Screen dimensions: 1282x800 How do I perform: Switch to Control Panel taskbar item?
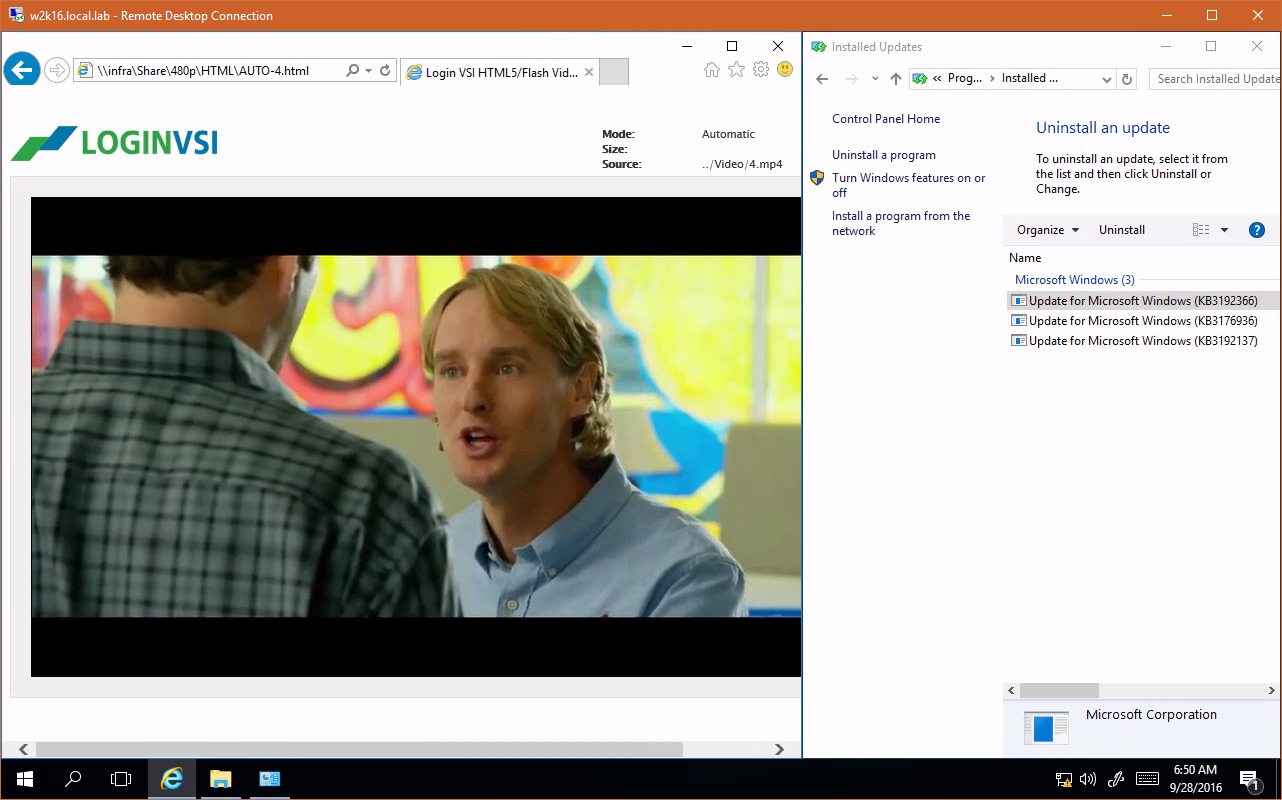click(x=270, y=779)
